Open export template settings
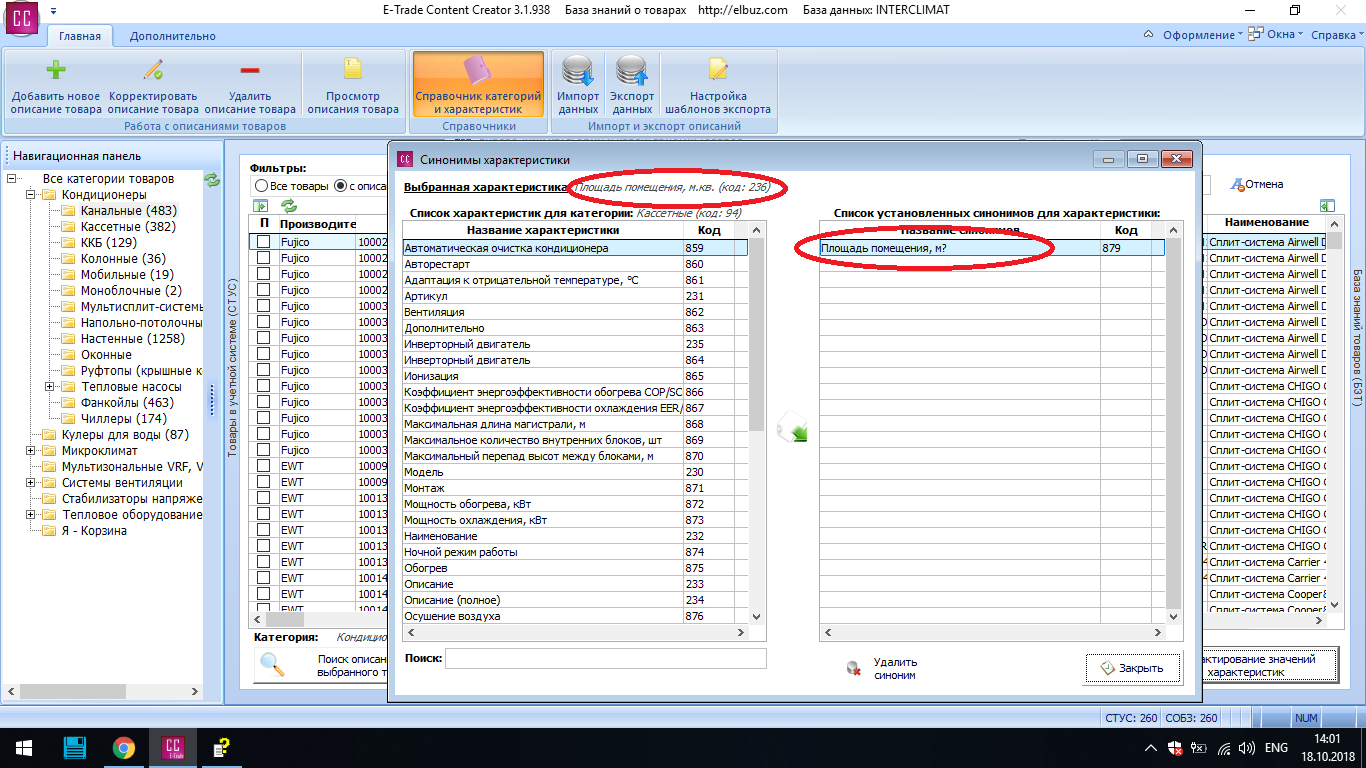Screen dimensions: 1366x768 (x=717, y=85)
